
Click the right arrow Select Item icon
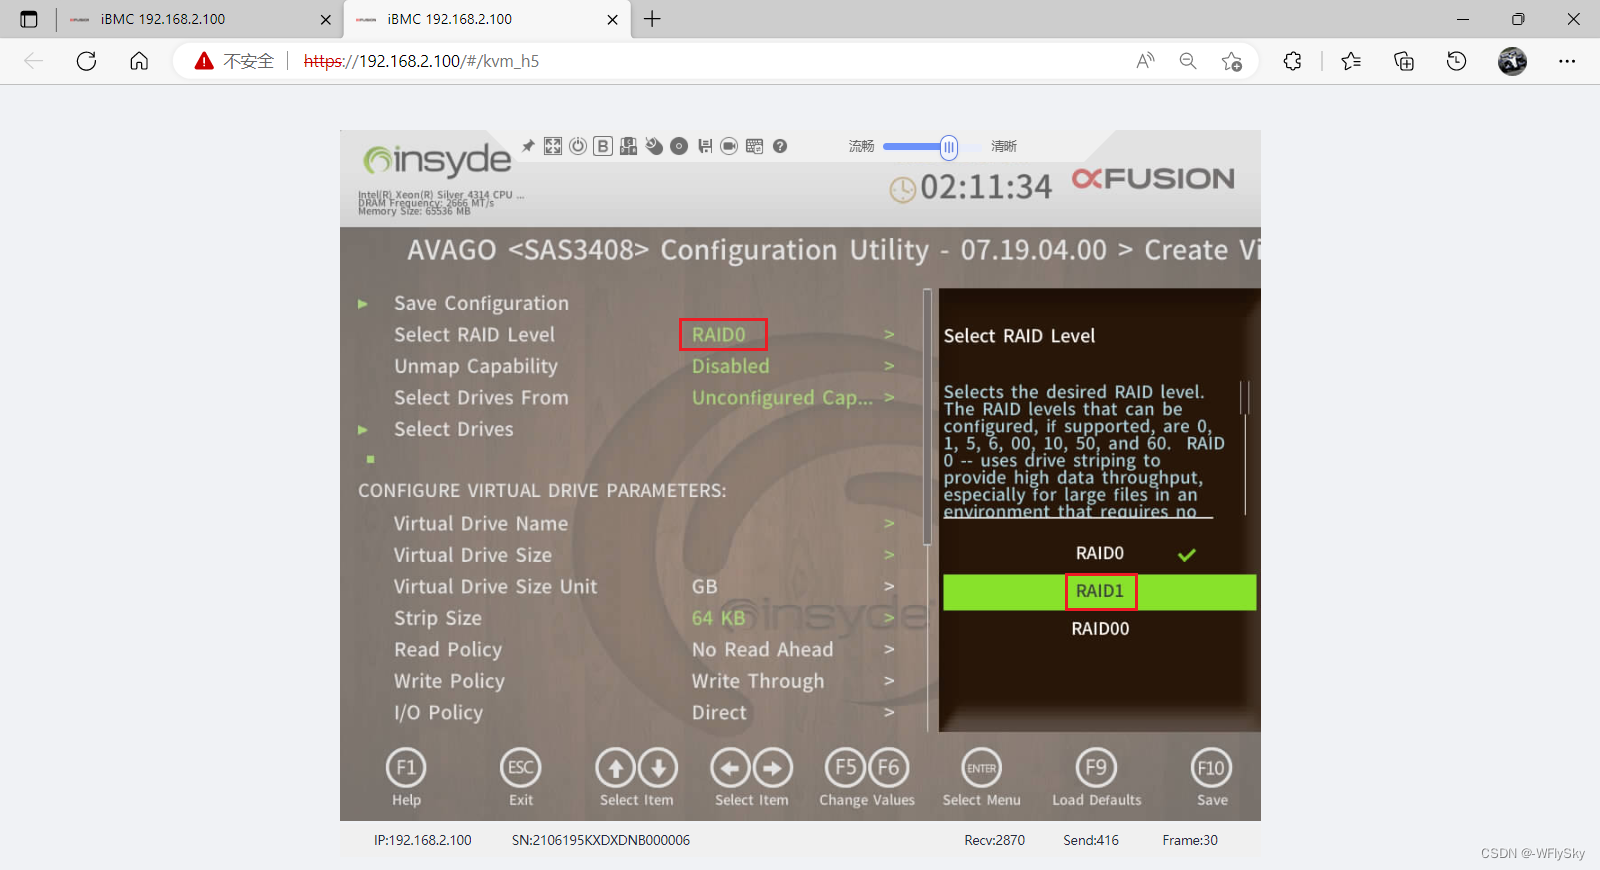click(773, 768)
